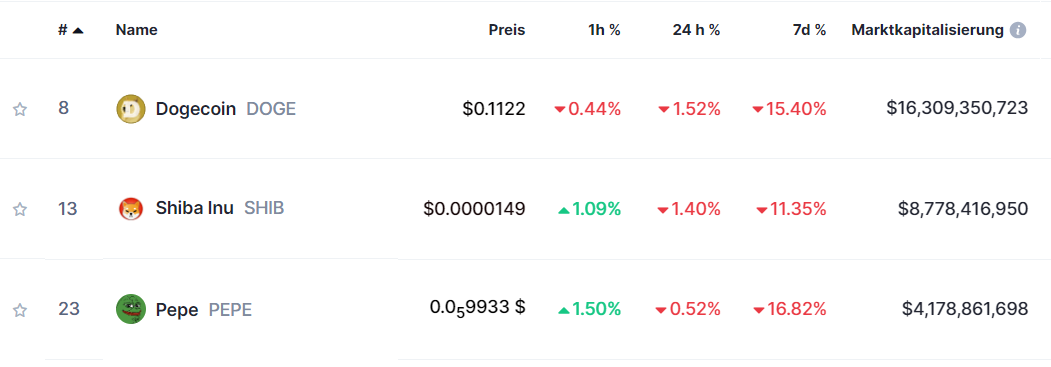Toggle the Pepe watchlist star

(20, 310)
